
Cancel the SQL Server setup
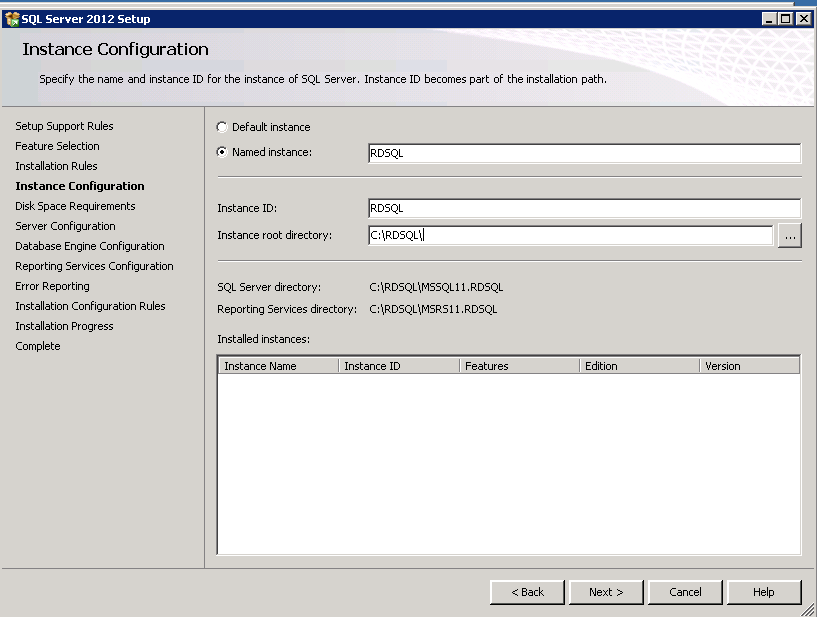coord(685,593)
